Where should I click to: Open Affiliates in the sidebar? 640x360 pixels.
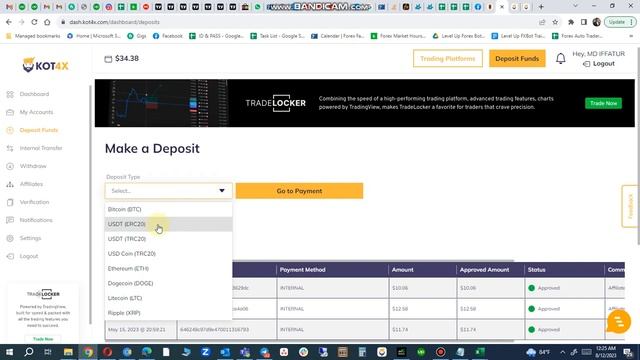[31, 184]
